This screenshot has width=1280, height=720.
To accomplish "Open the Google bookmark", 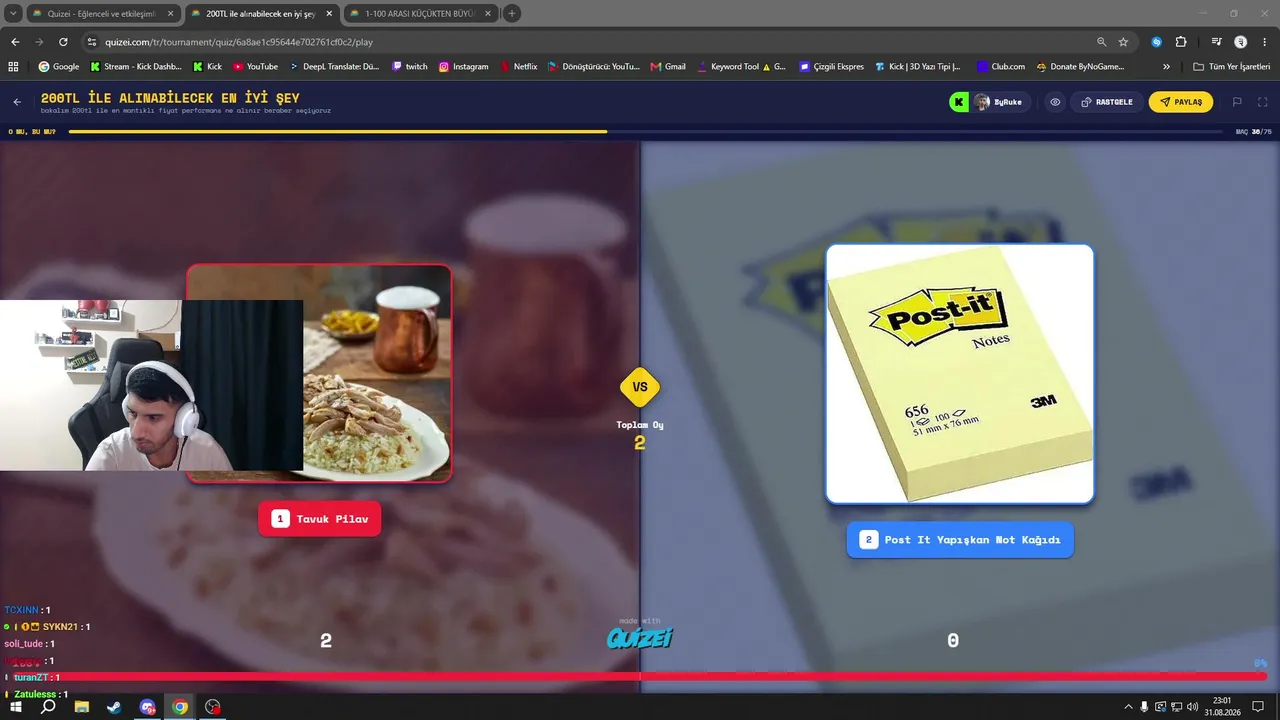I will 59,67.
